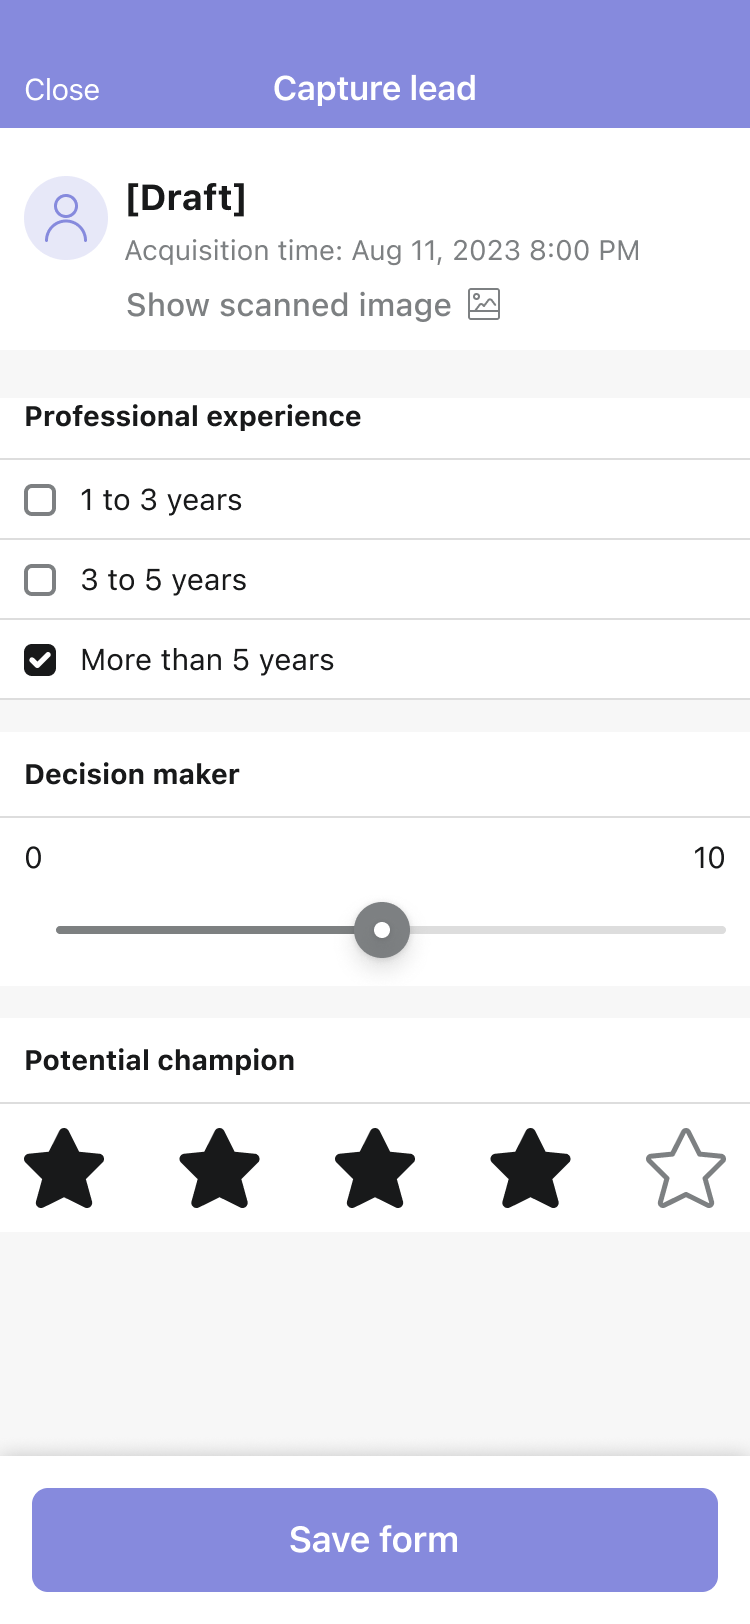This screenshot has height=1624, width=750.
Task: Select the second star rating
Action: pos(219,1168)
